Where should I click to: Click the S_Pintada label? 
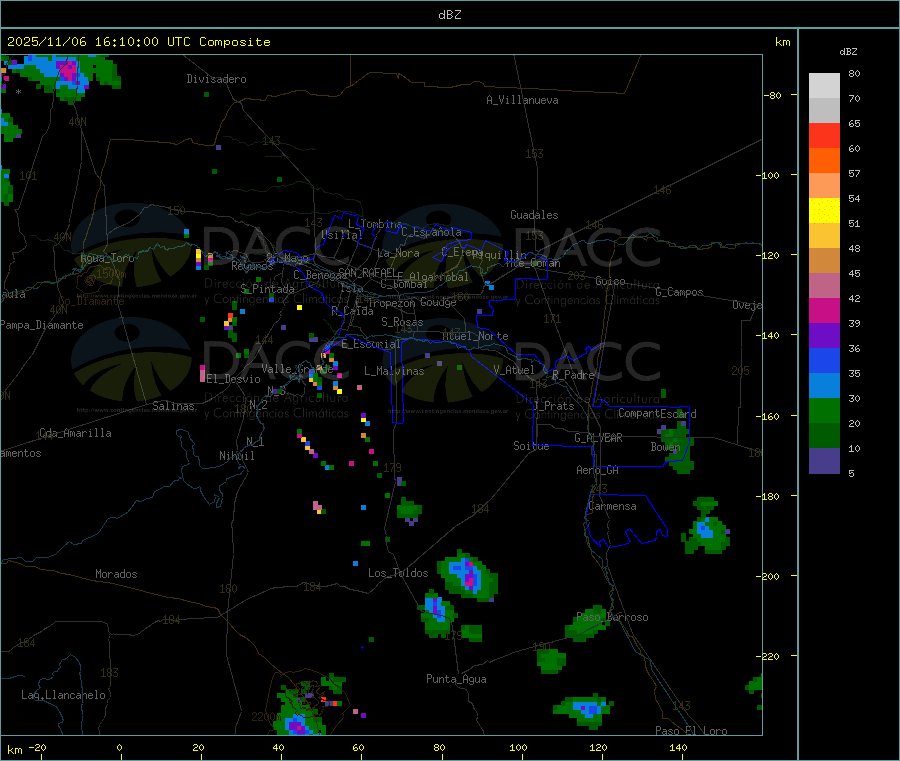click(x=267, y=289)
